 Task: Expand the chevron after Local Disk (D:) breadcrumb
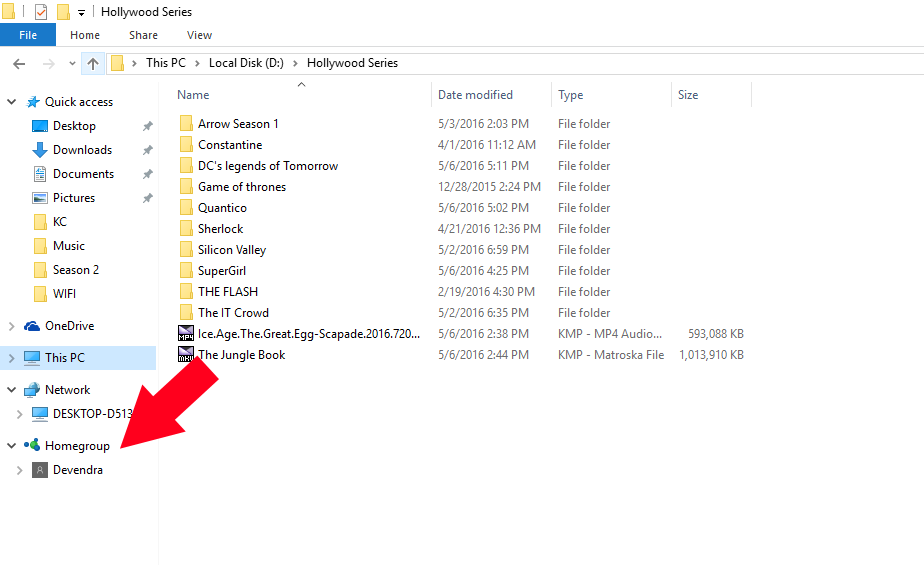(x=295, y=64)
